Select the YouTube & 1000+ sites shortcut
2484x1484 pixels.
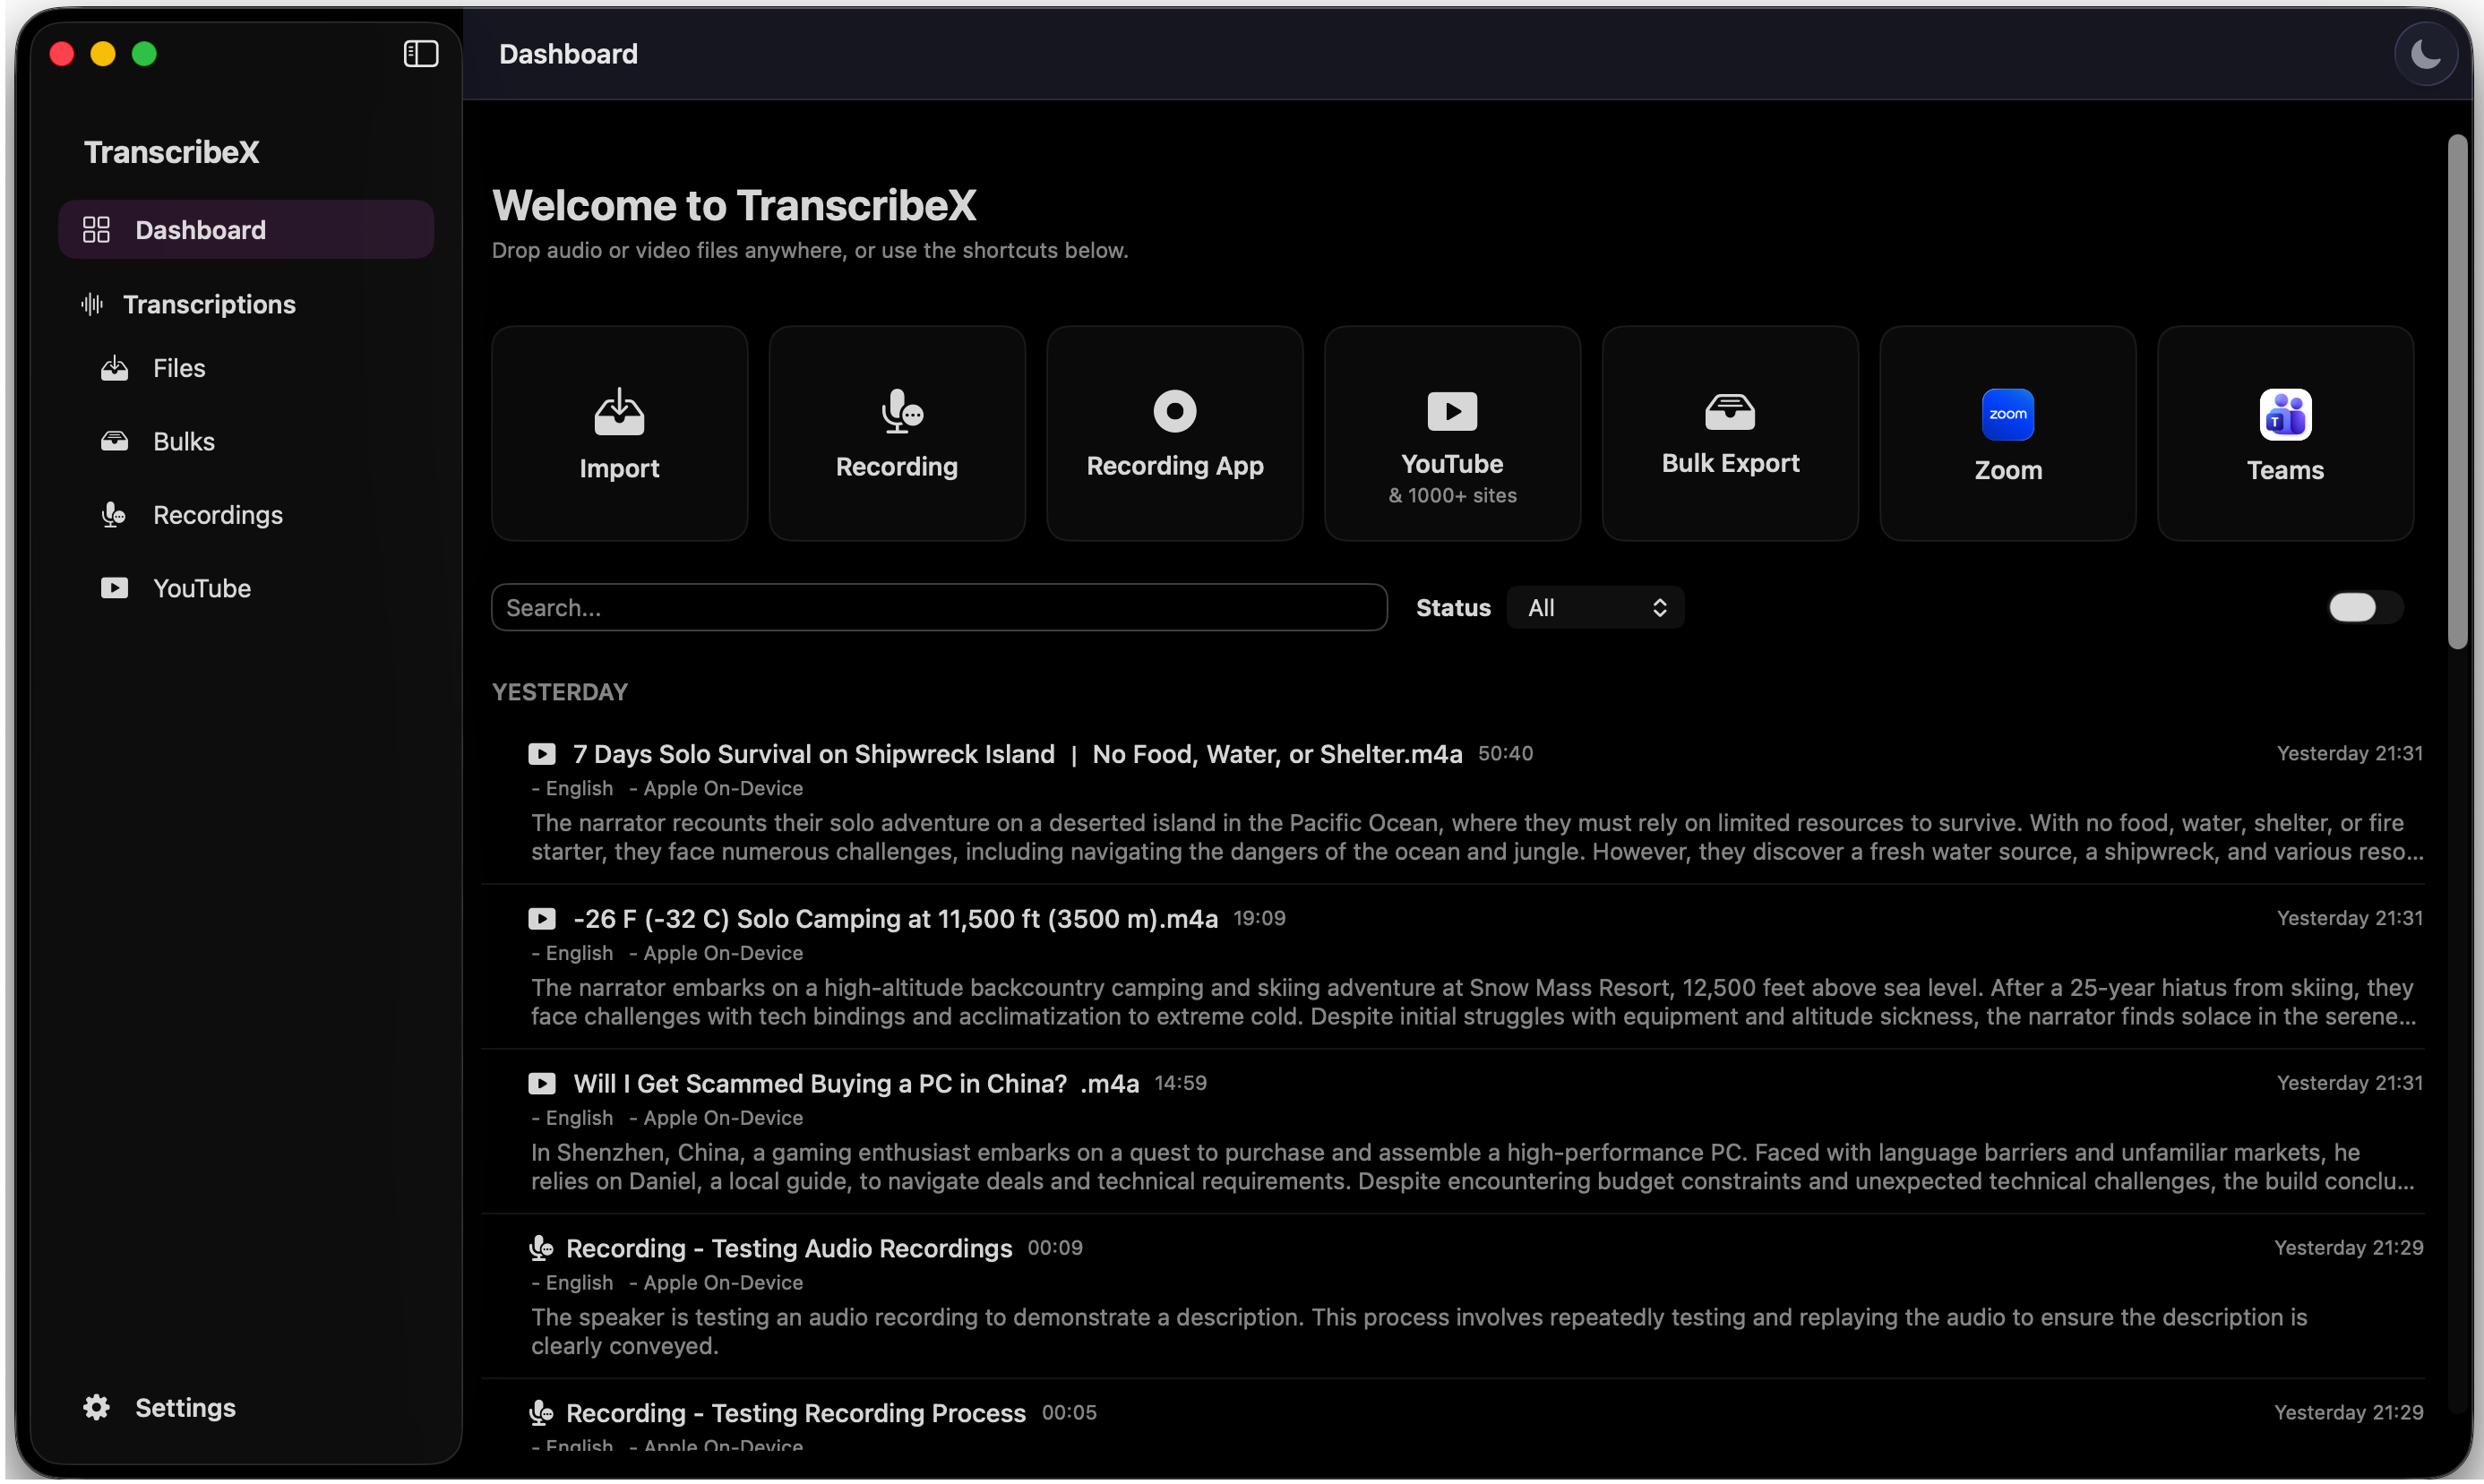coord(1452,433)
